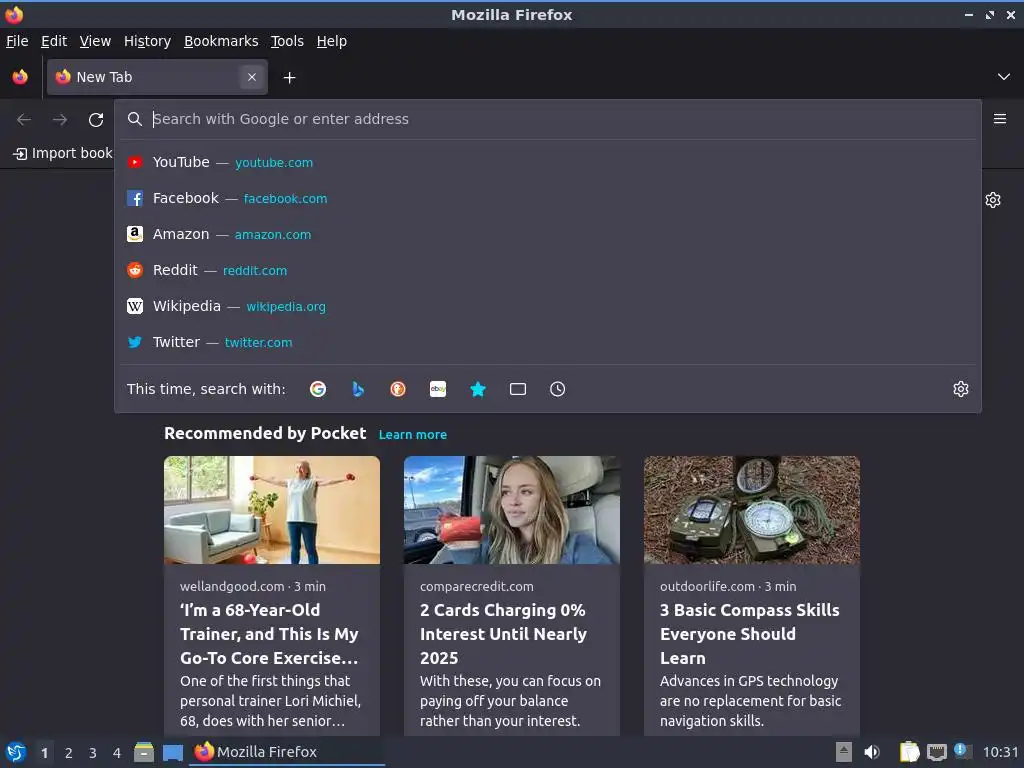
Task: Open the History menu
Action: coord(148,41)
